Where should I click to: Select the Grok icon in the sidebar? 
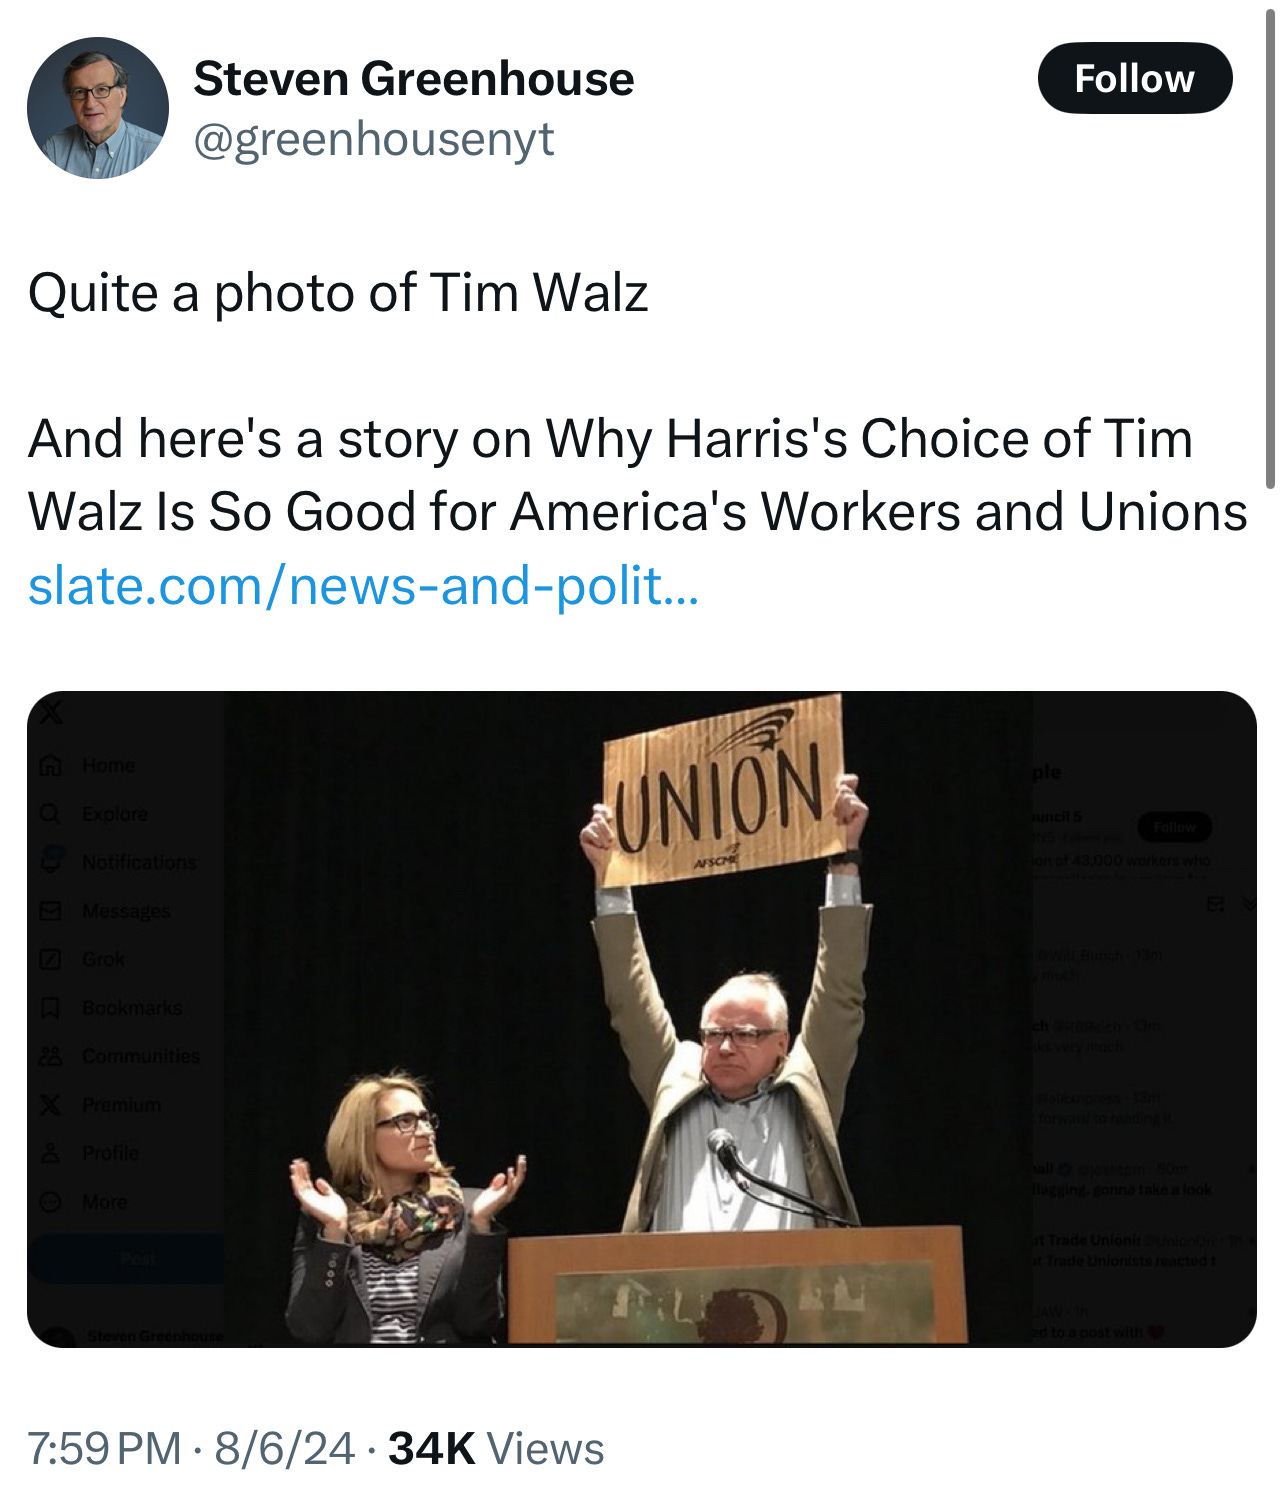[x=50, y=959]
